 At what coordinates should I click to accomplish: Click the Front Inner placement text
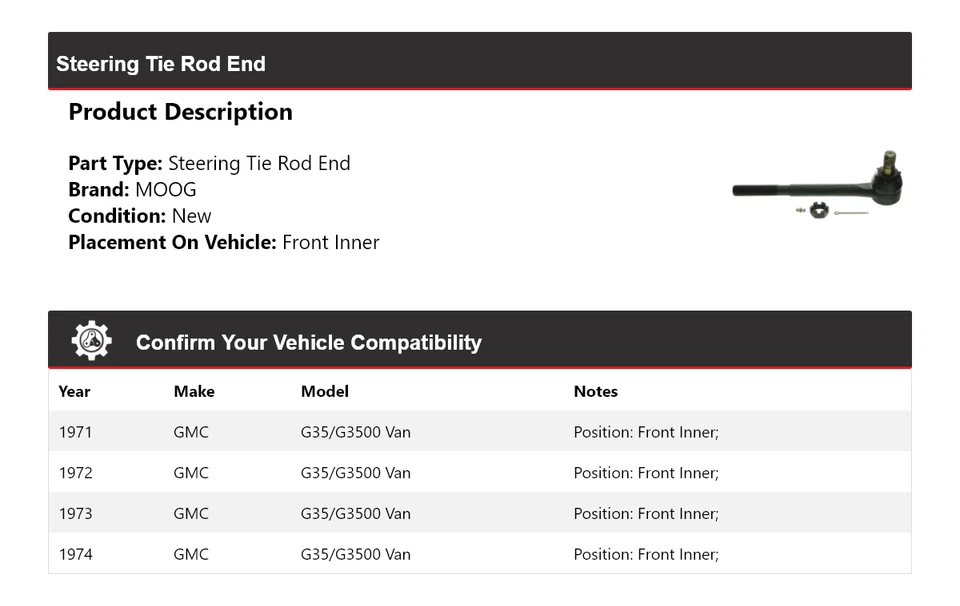pos(331,242)
